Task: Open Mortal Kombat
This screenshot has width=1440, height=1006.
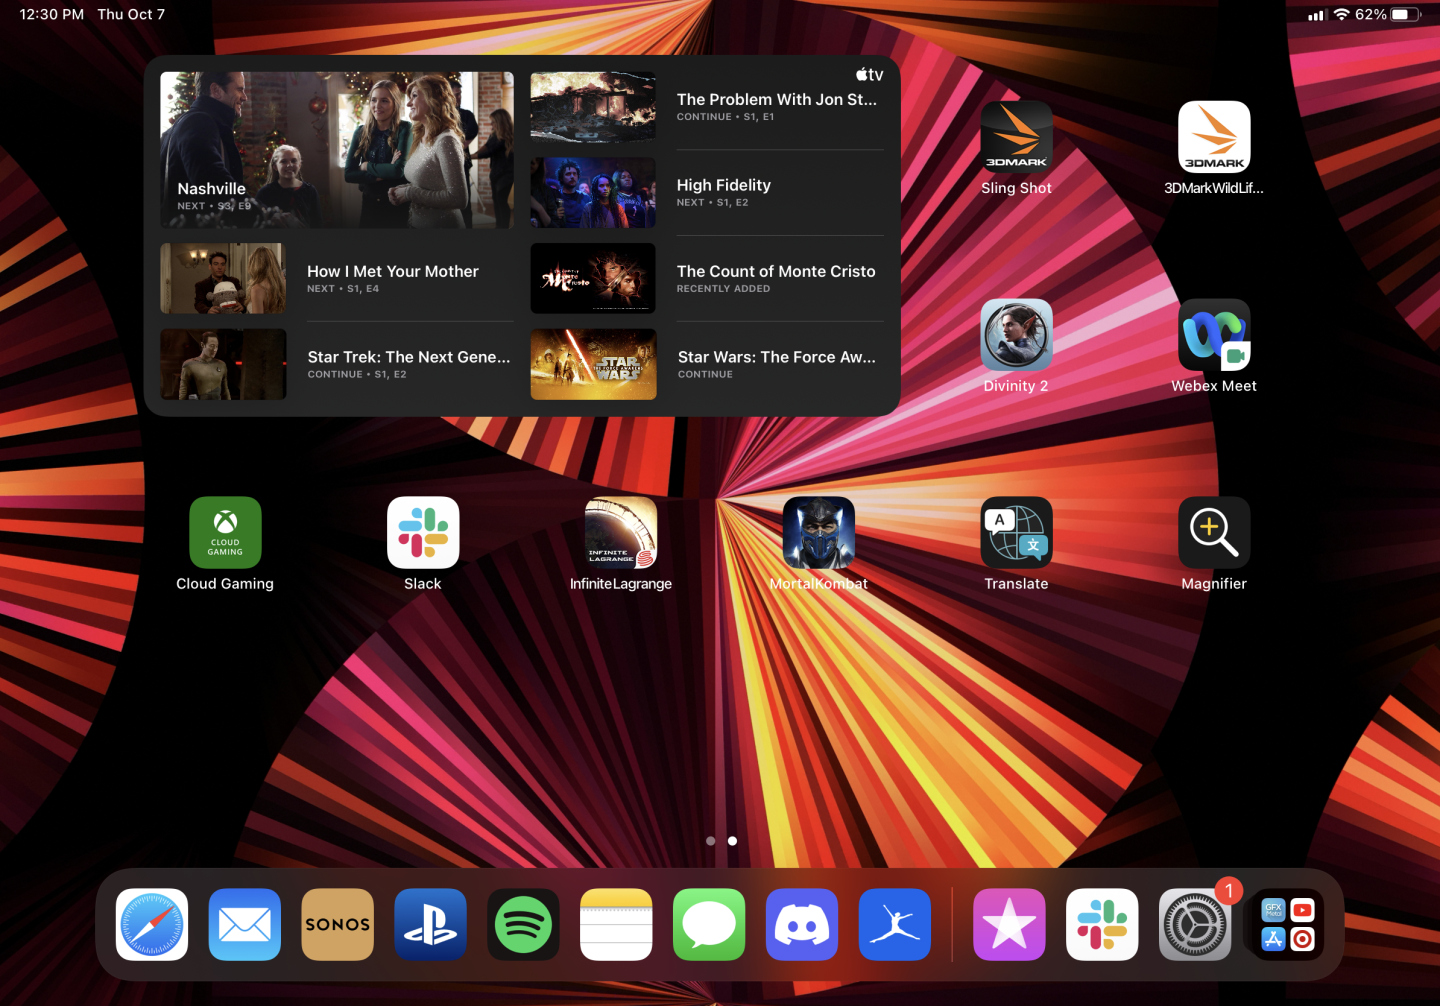Action: coord(818,533)
